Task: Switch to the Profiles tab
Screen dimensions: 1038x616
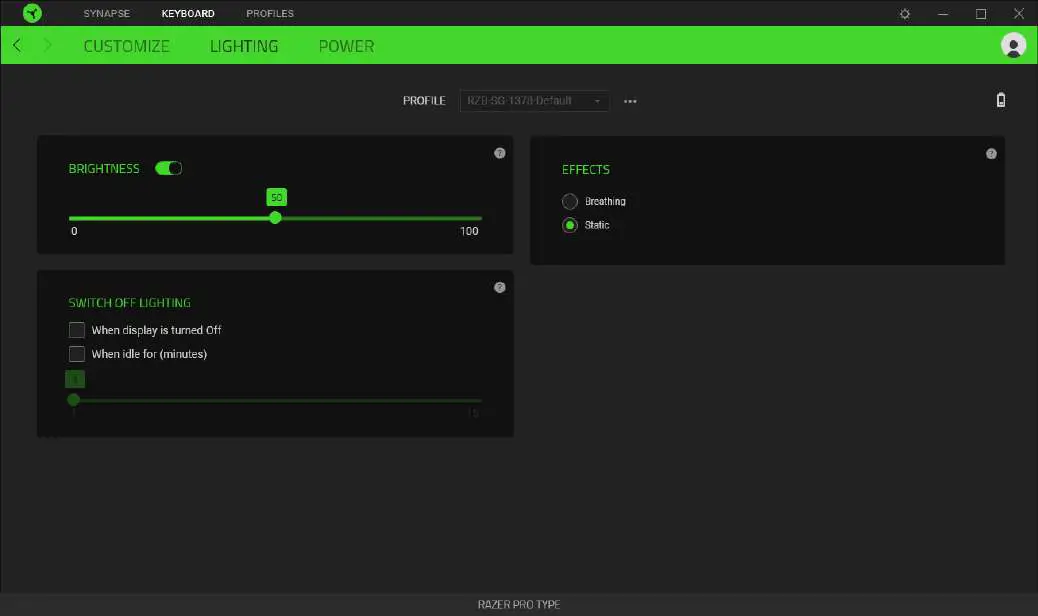Action: pyautogui.click(x=270, y=13)
